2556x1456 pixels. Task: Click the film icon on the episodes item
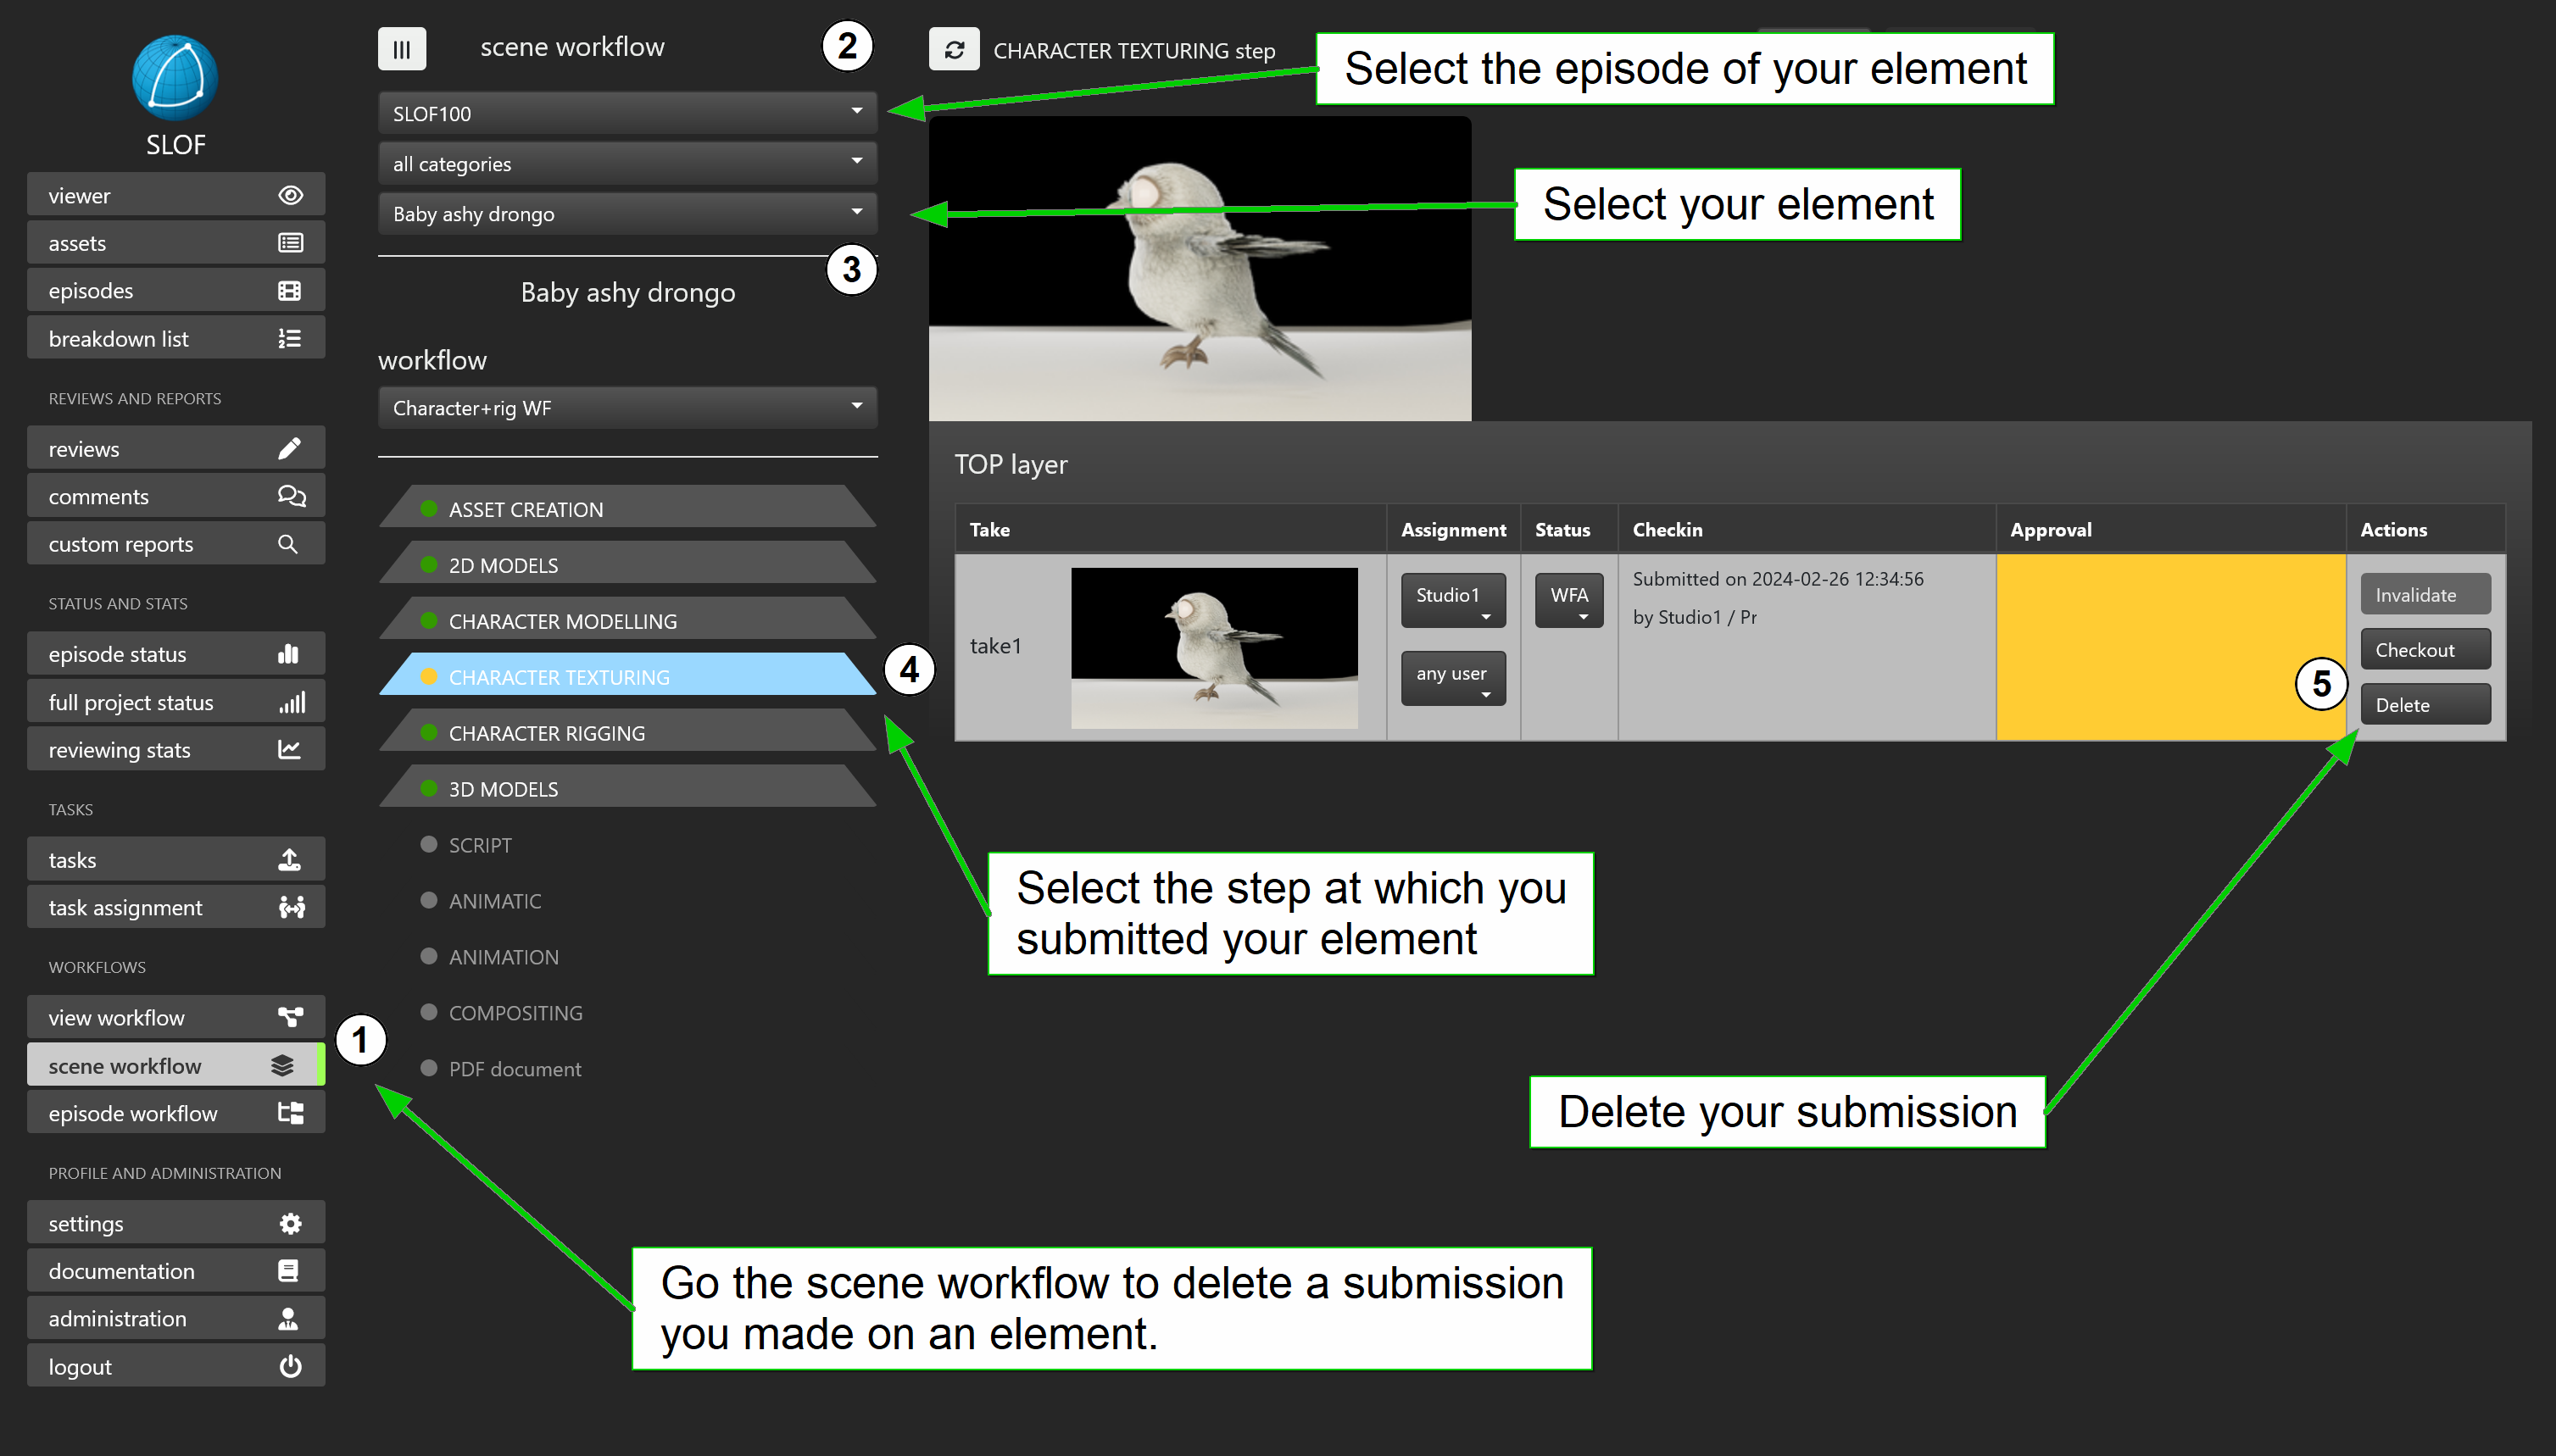coord(290,291)
